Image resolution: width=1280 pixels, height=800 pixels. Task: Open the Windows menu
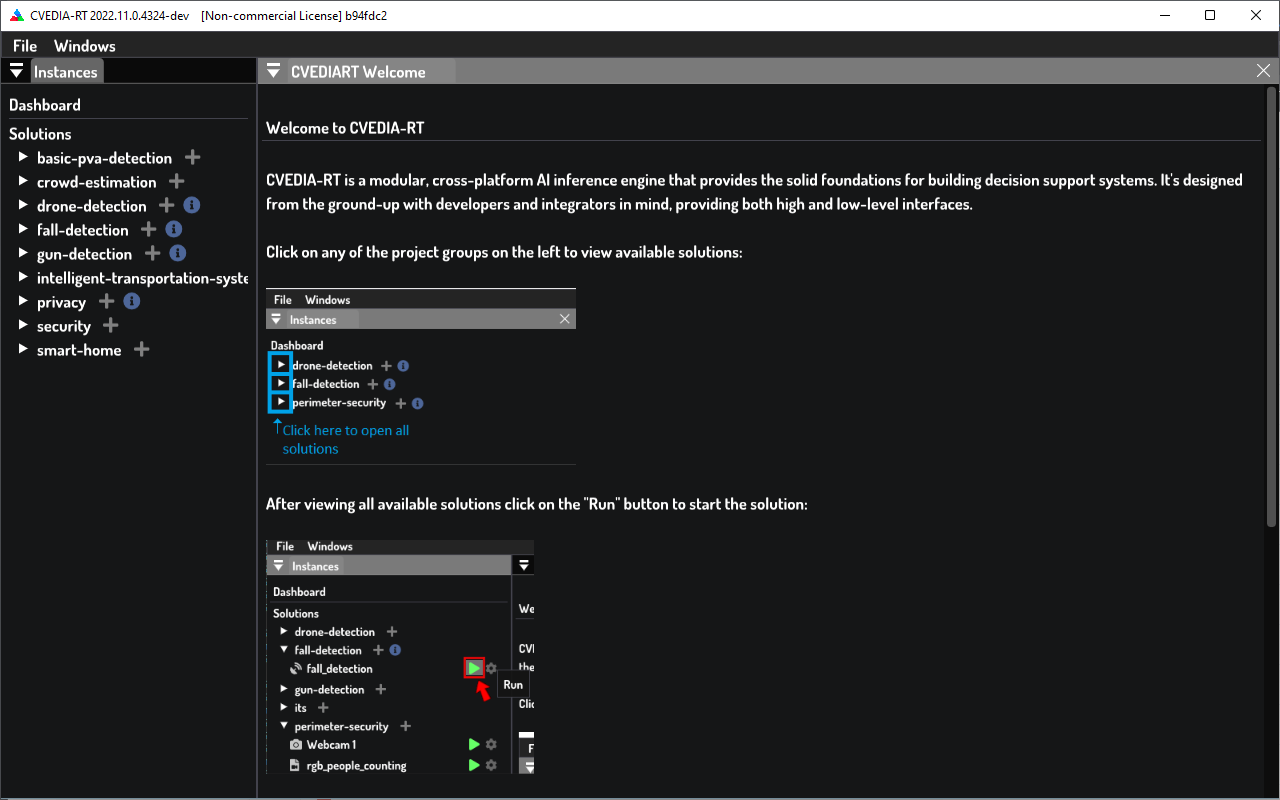pyautogui.click(x=85, y=46)
